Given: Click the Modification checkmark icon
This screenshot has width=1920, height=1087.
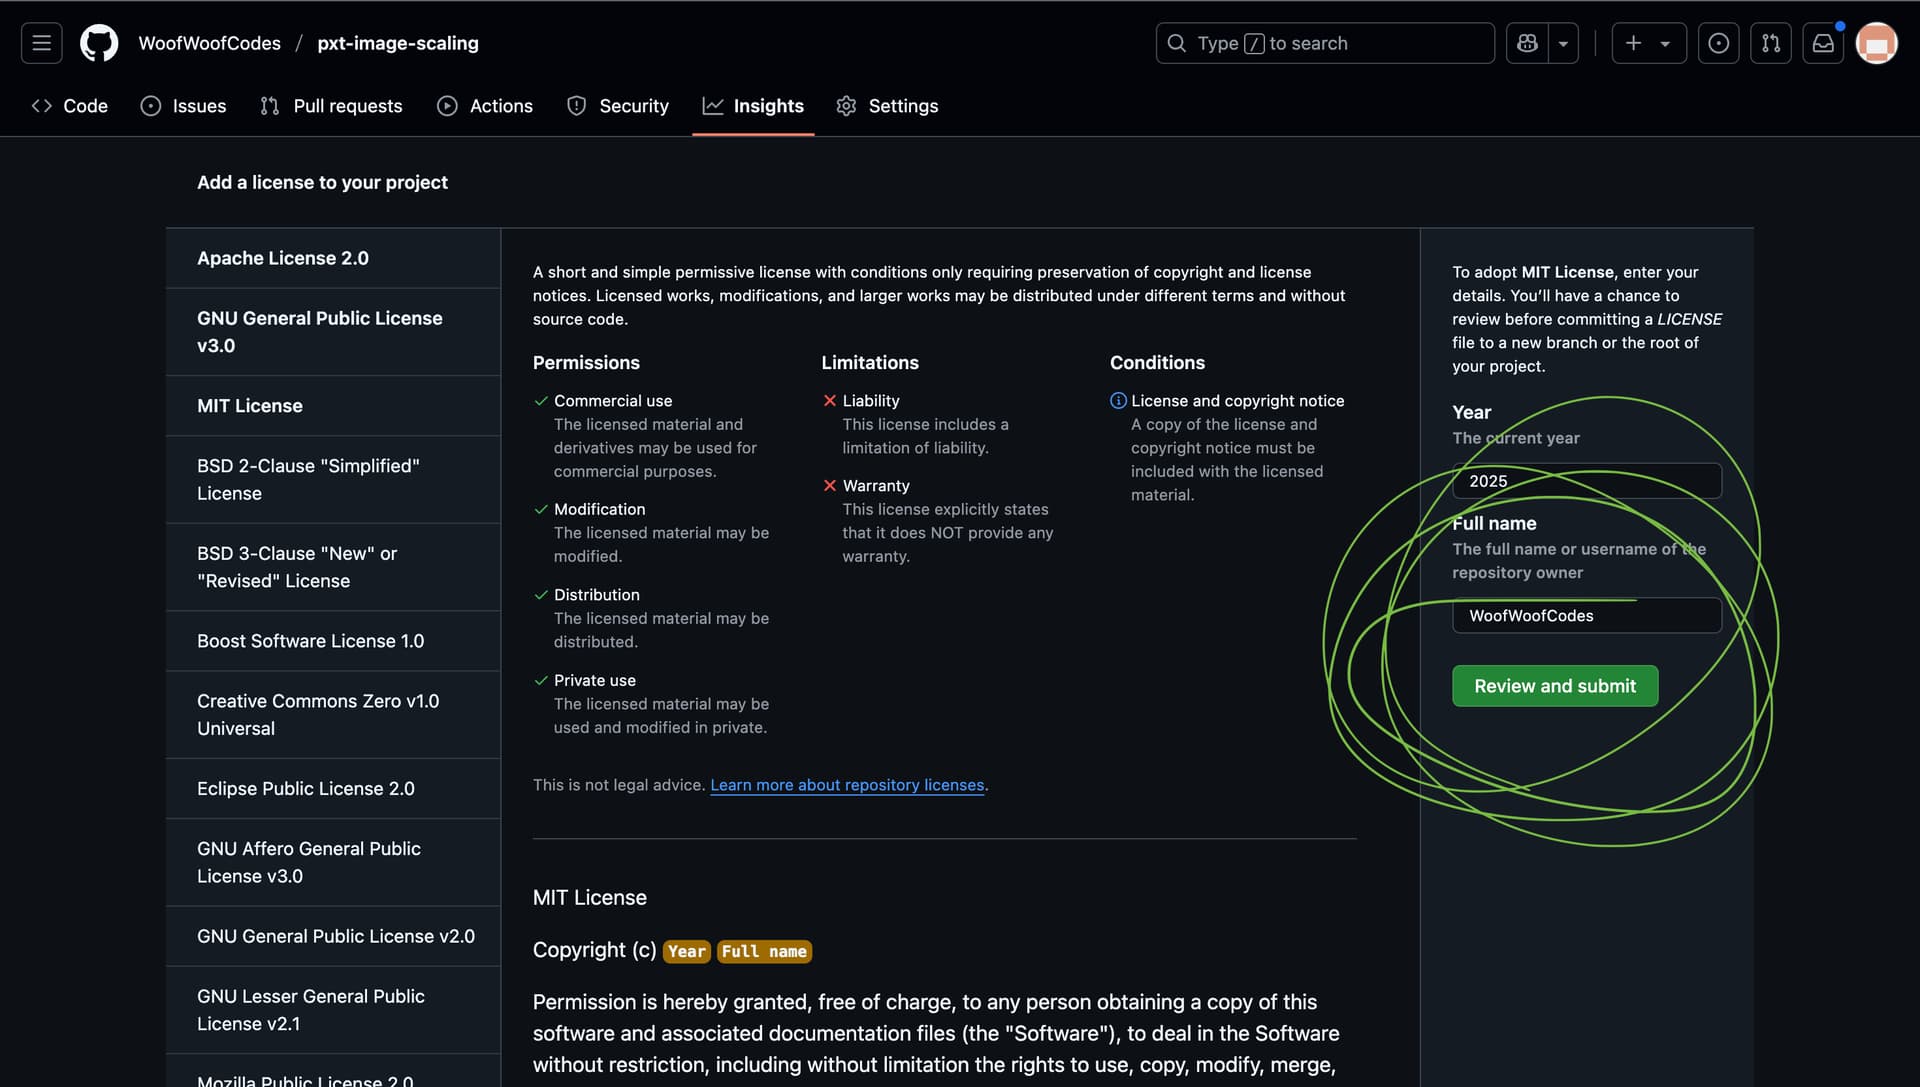Looking at the screenshot, I should tap(541, 510).
